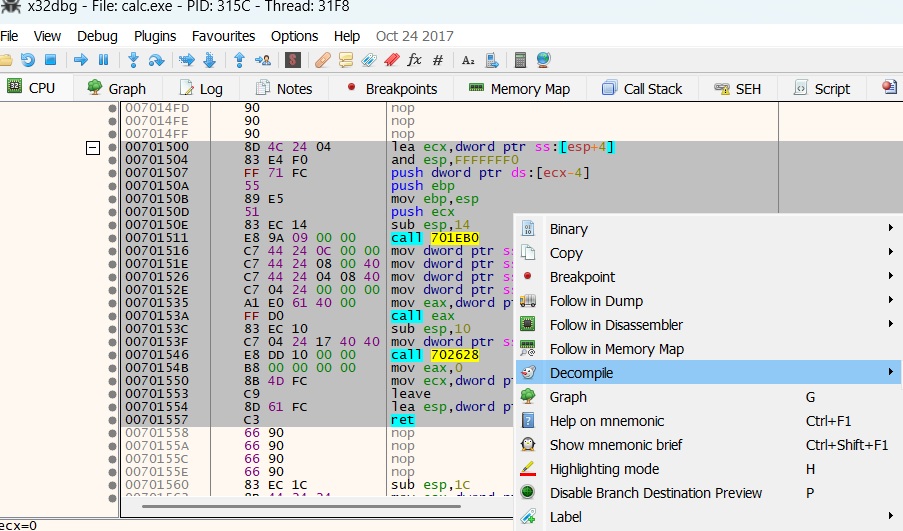
Task: Click the Run arrow toolbar icon
Action: pyautogui.click(x=81, y=60)
